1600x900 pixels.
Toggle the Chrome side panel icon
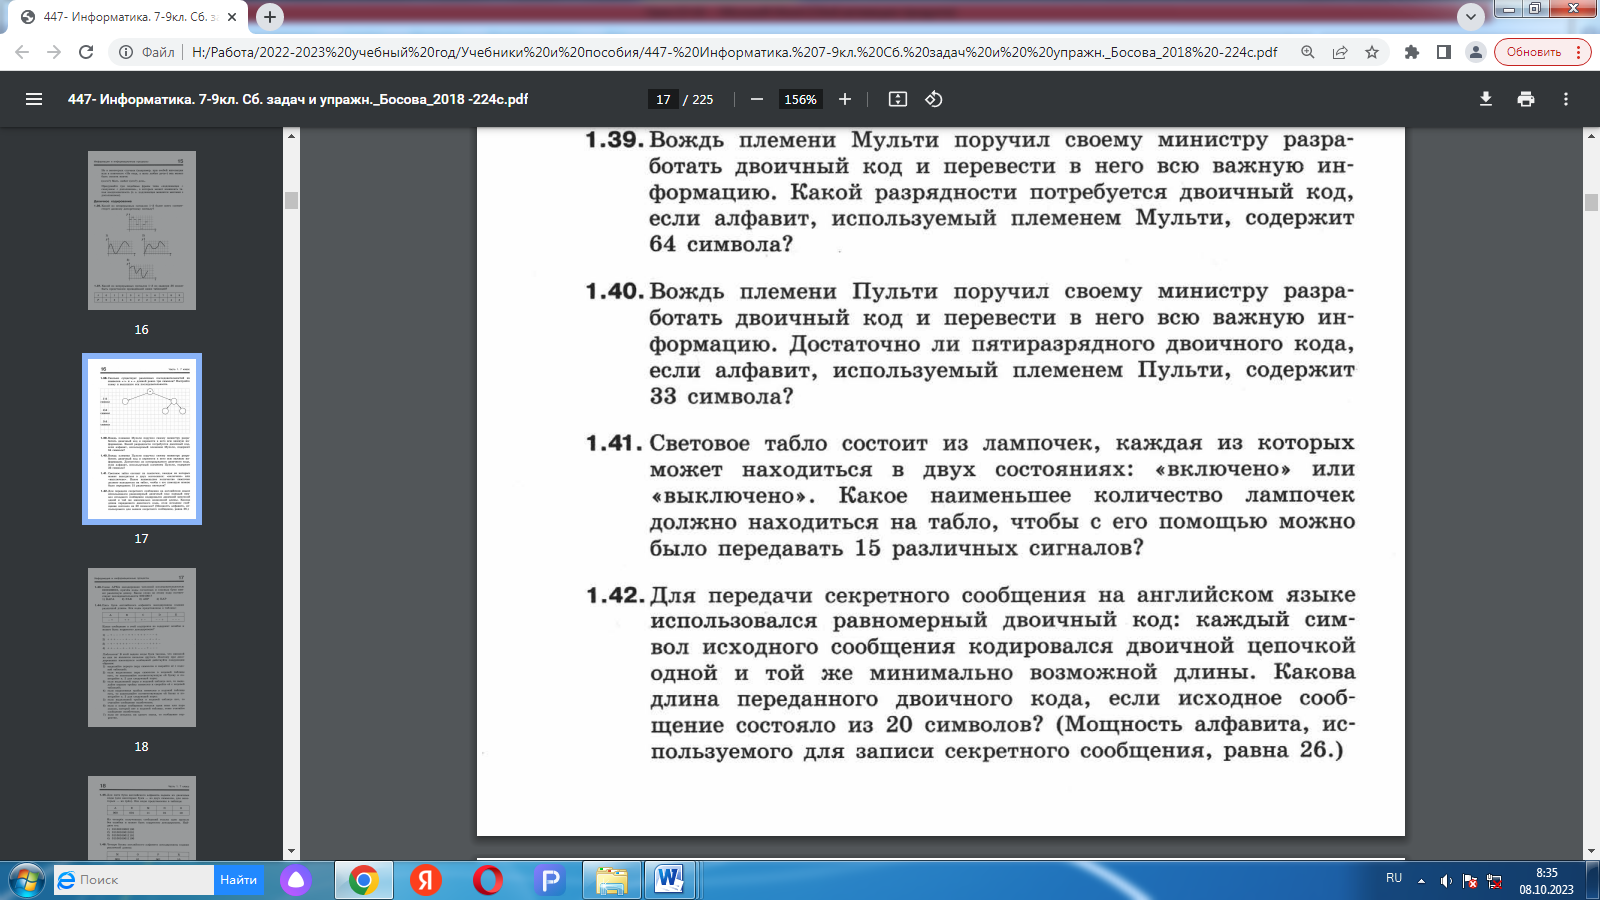[x=1444, y=52]
